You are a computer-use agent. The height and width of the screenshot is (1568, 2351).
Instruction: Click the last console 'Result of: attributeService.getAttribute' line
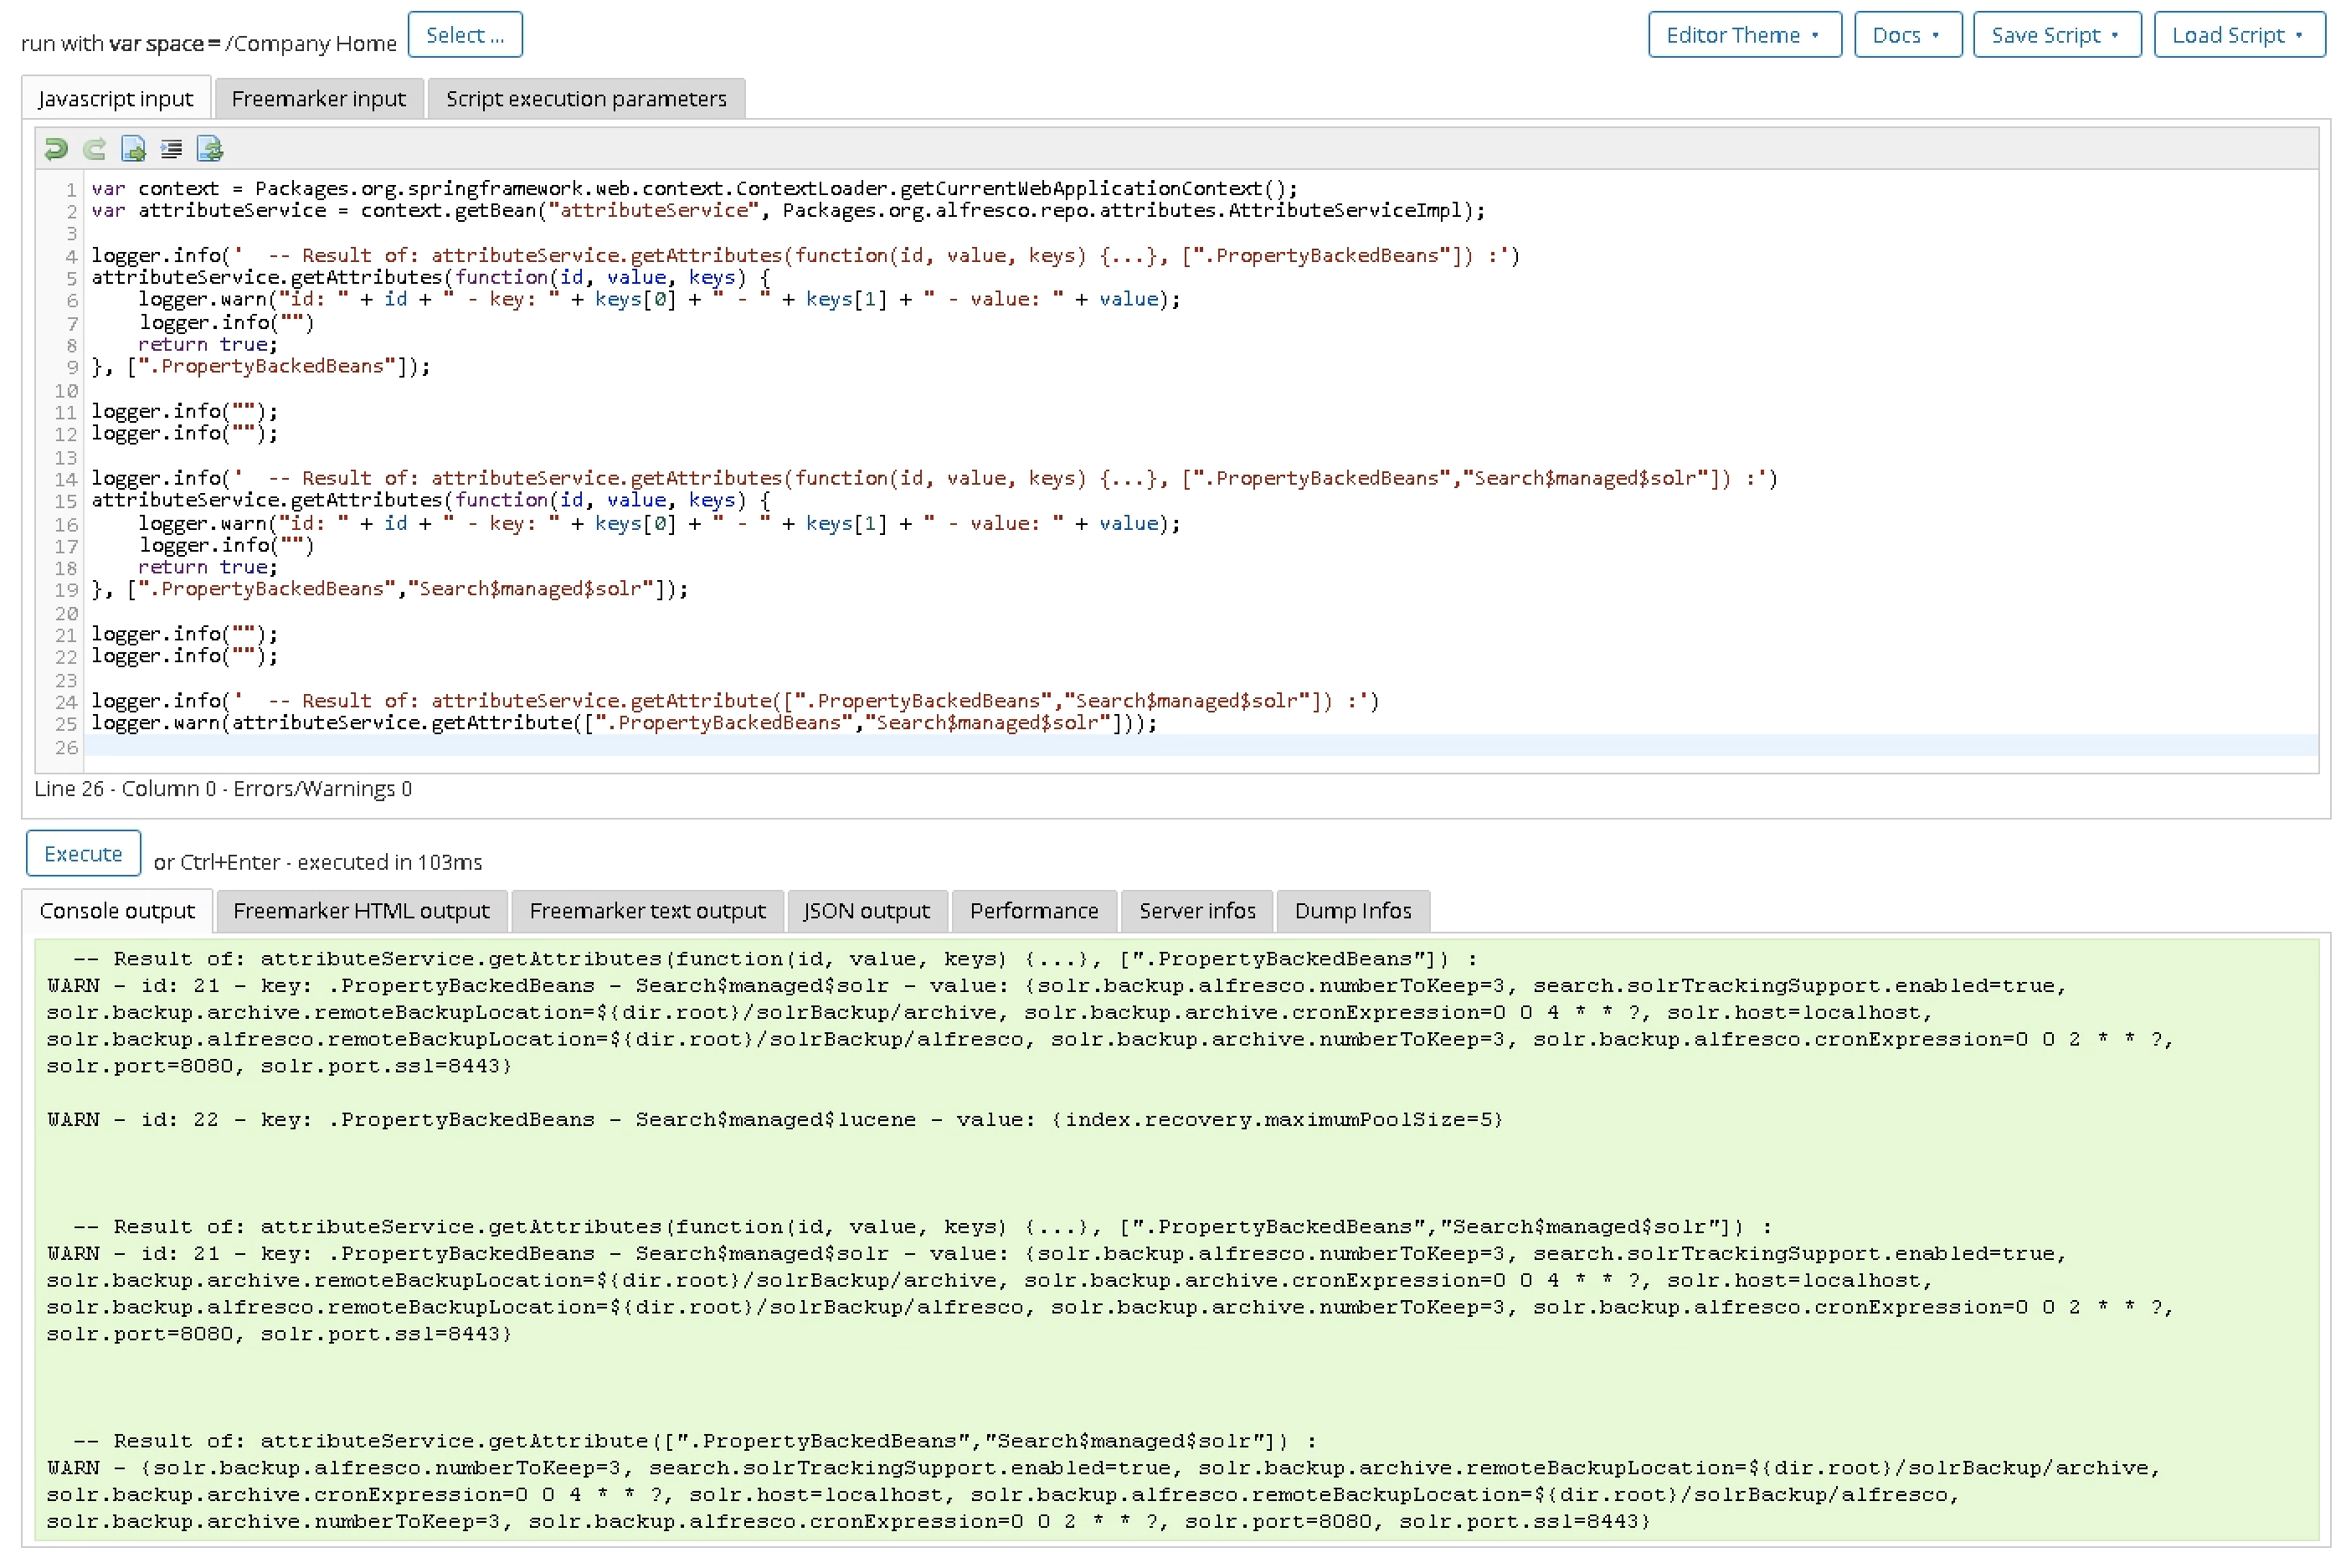coord(696,1440)
